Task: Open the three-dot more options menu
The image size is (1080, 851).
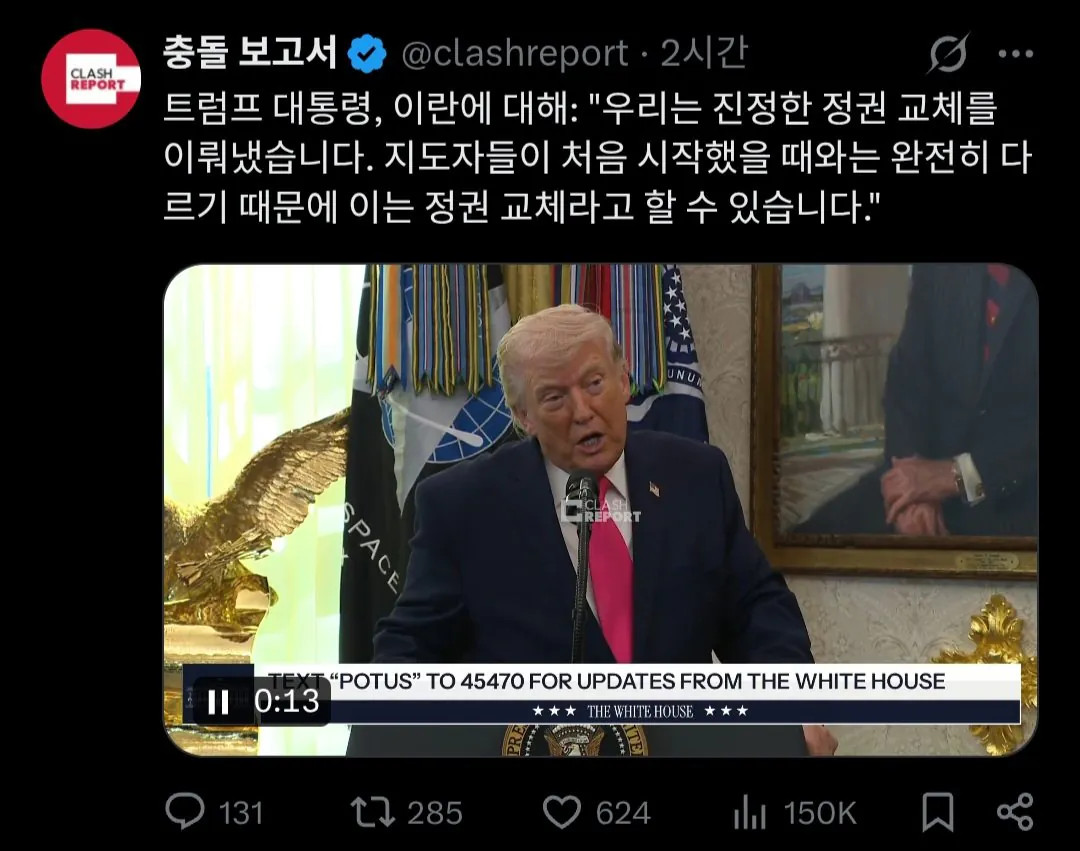Action: tap(1016, 54)
